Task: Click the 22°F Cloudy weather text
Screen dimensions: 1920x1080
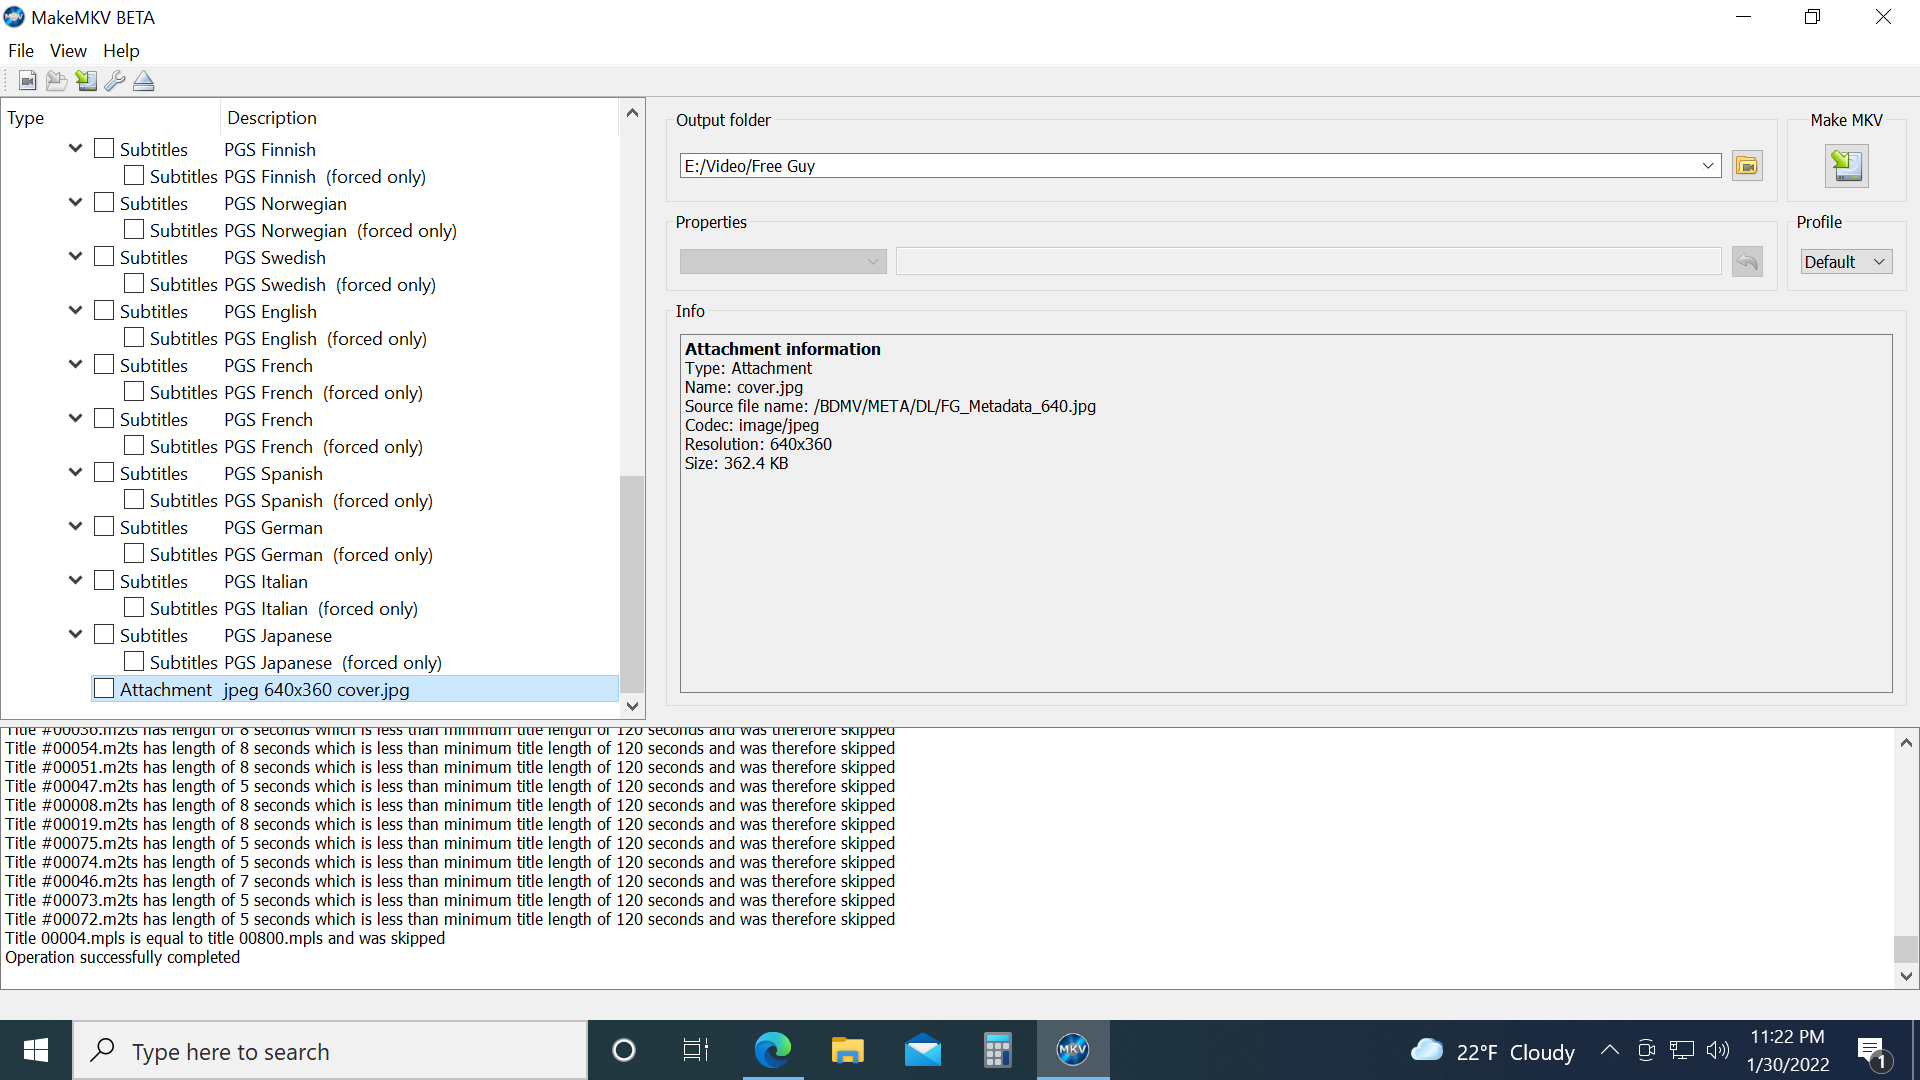Action: (1515, 1052)
